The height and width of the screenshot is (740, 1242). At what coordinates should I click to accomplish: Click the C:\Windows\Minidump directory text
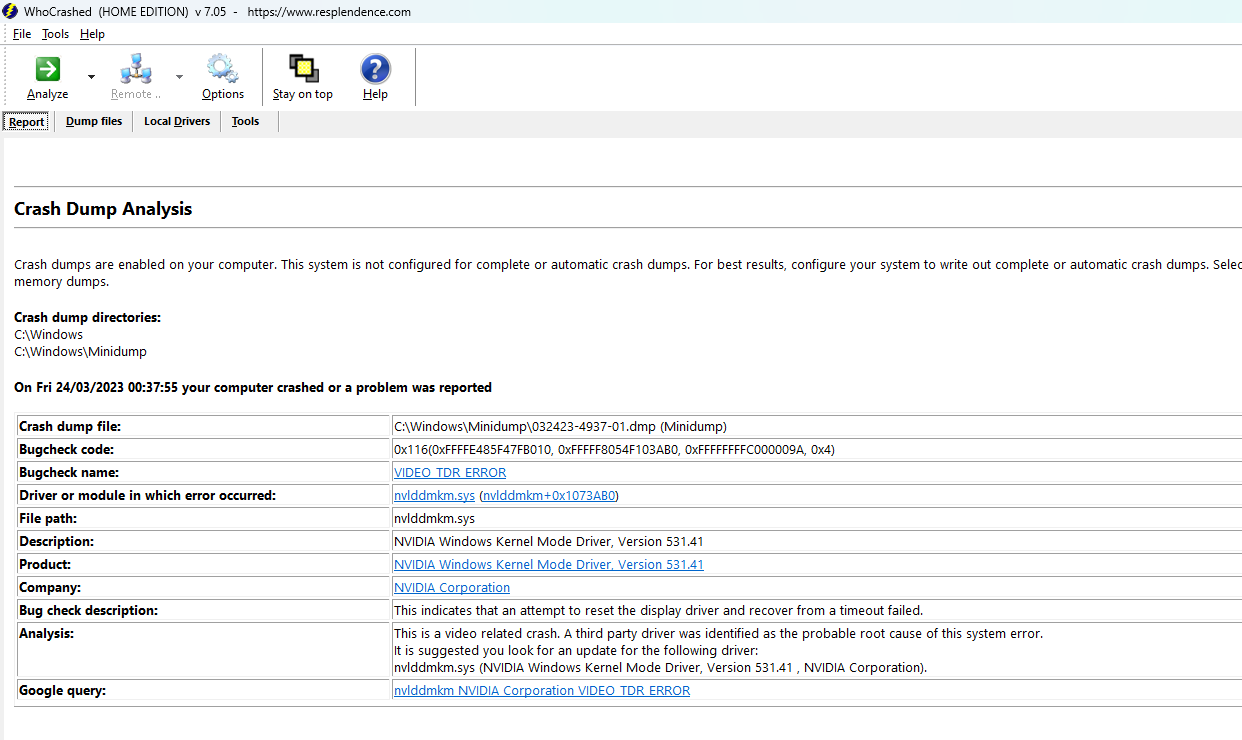point(80,352)
